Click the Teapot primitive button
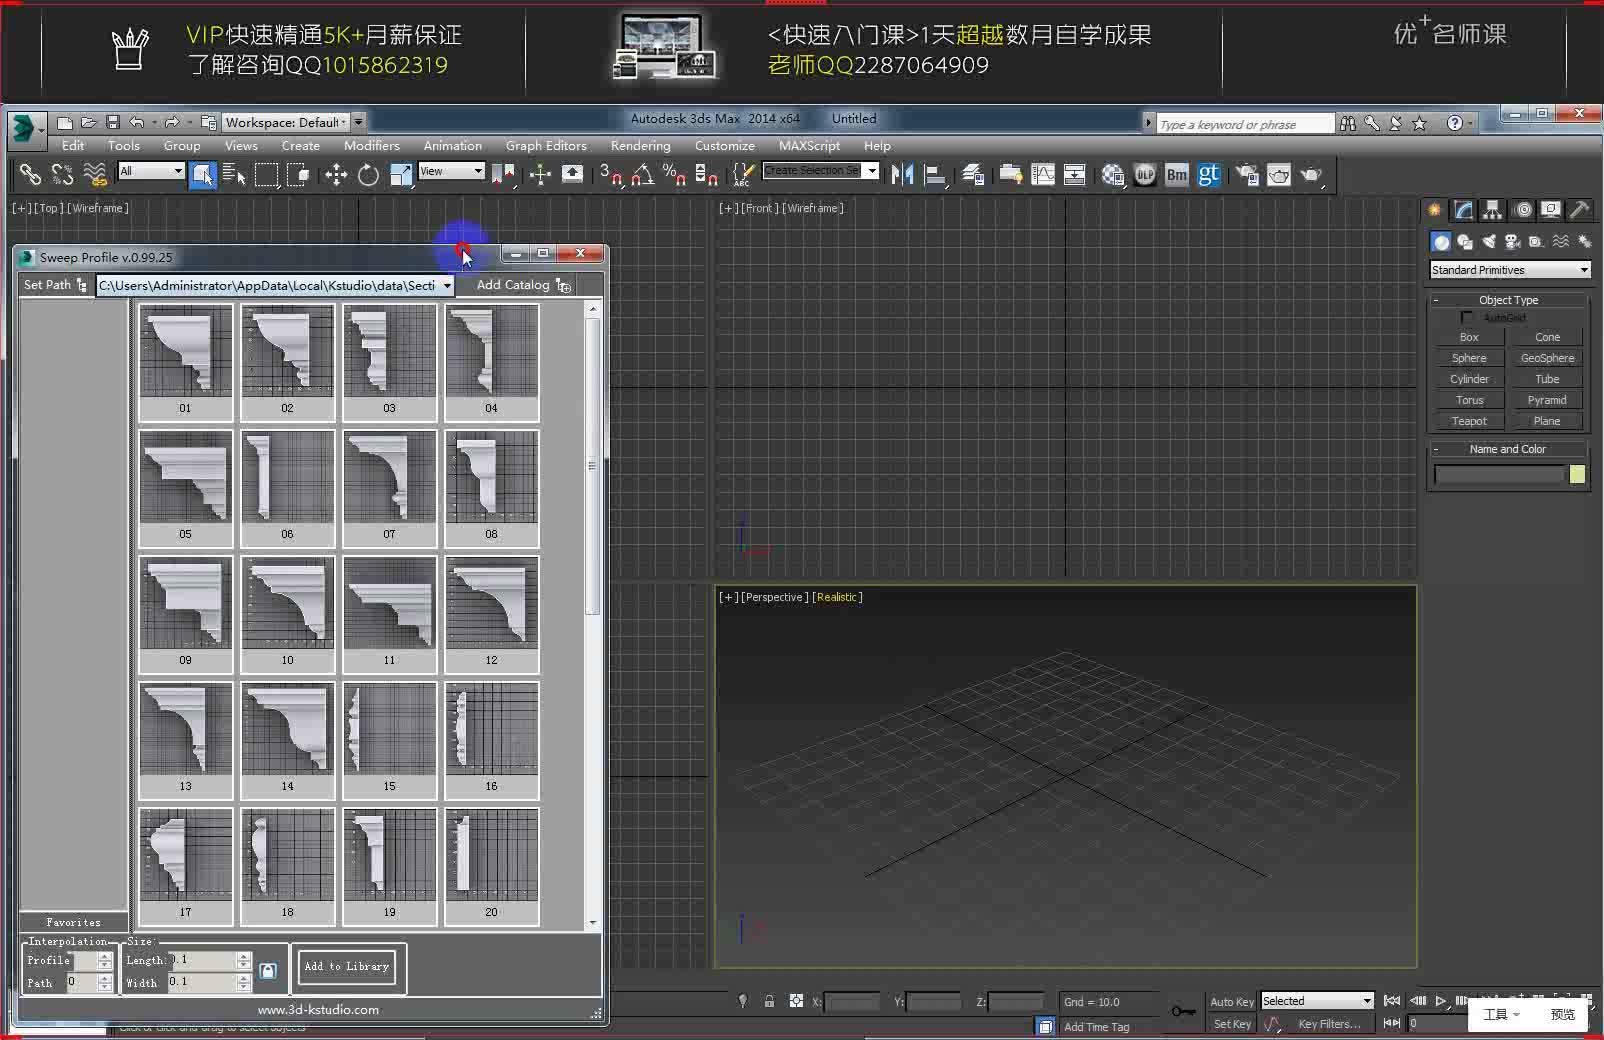The image size is (1604, 1040). (1468, 420)
